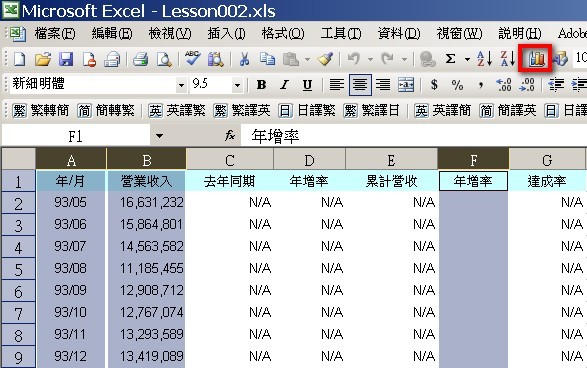Open the Undo history dropdown arrow
The image size is (587, 368).
pyautogui.click(x=370, y=59)
